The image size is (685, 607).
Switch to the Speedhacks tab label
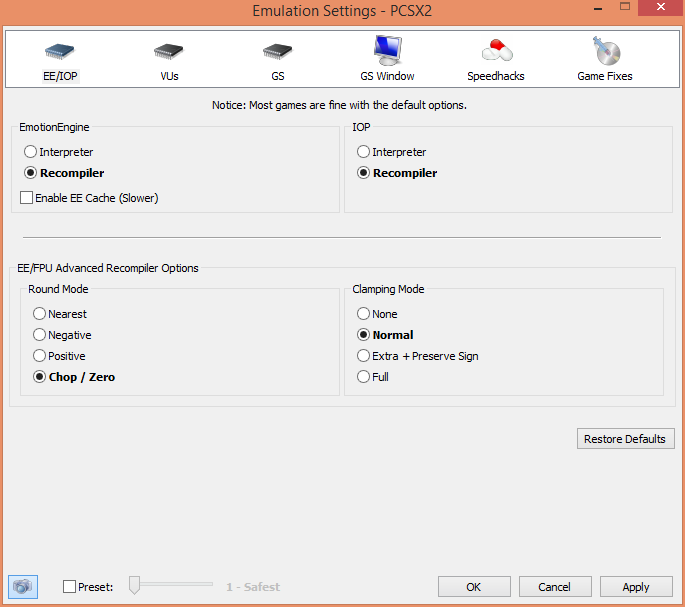pos(496,76)
